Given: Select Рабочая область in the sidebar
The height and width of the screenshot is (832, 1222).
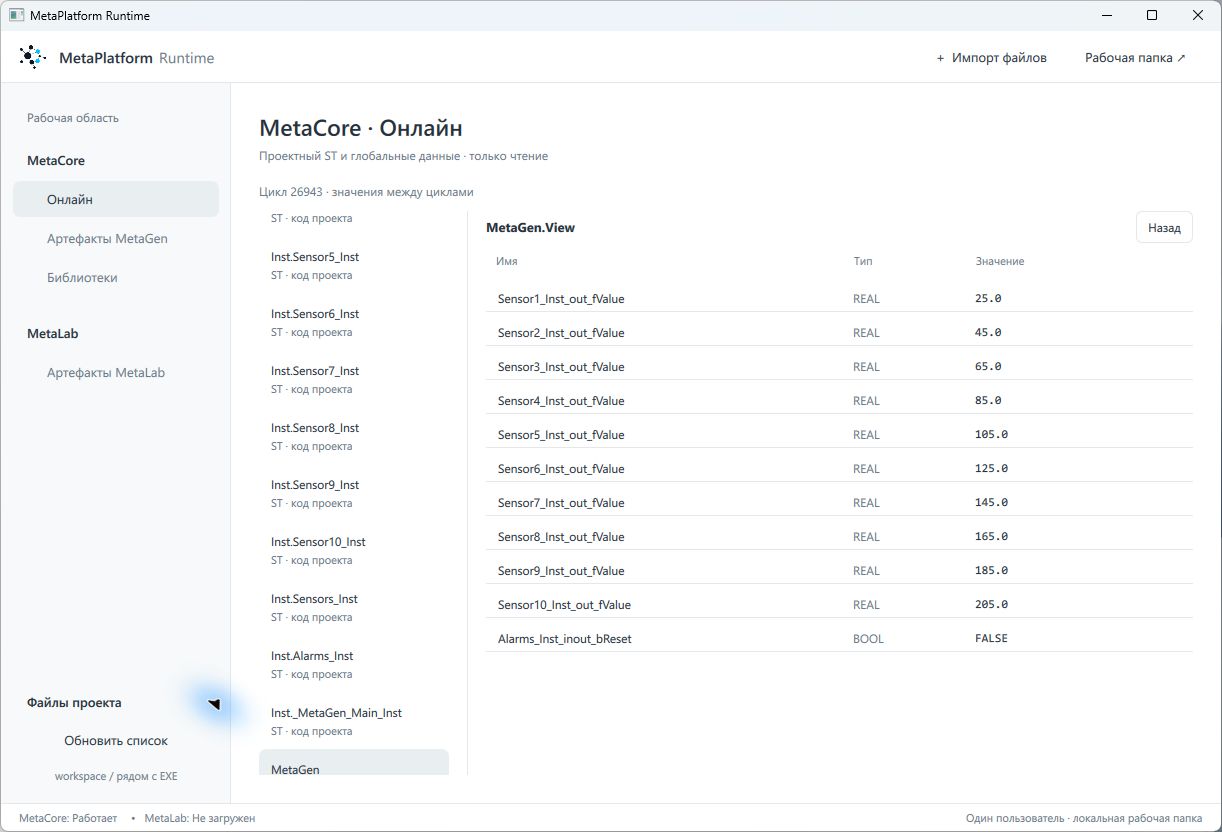Looking at the screenshot, I should 73,118.
